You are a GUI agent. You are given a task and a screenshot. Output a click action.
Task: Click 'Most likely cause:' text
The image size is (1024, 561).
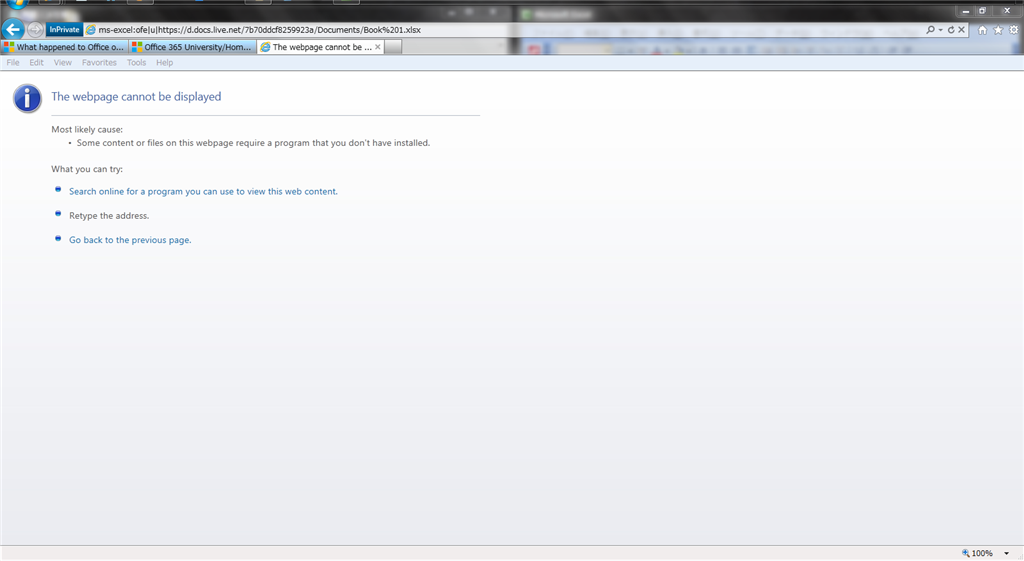coord(87,129)
